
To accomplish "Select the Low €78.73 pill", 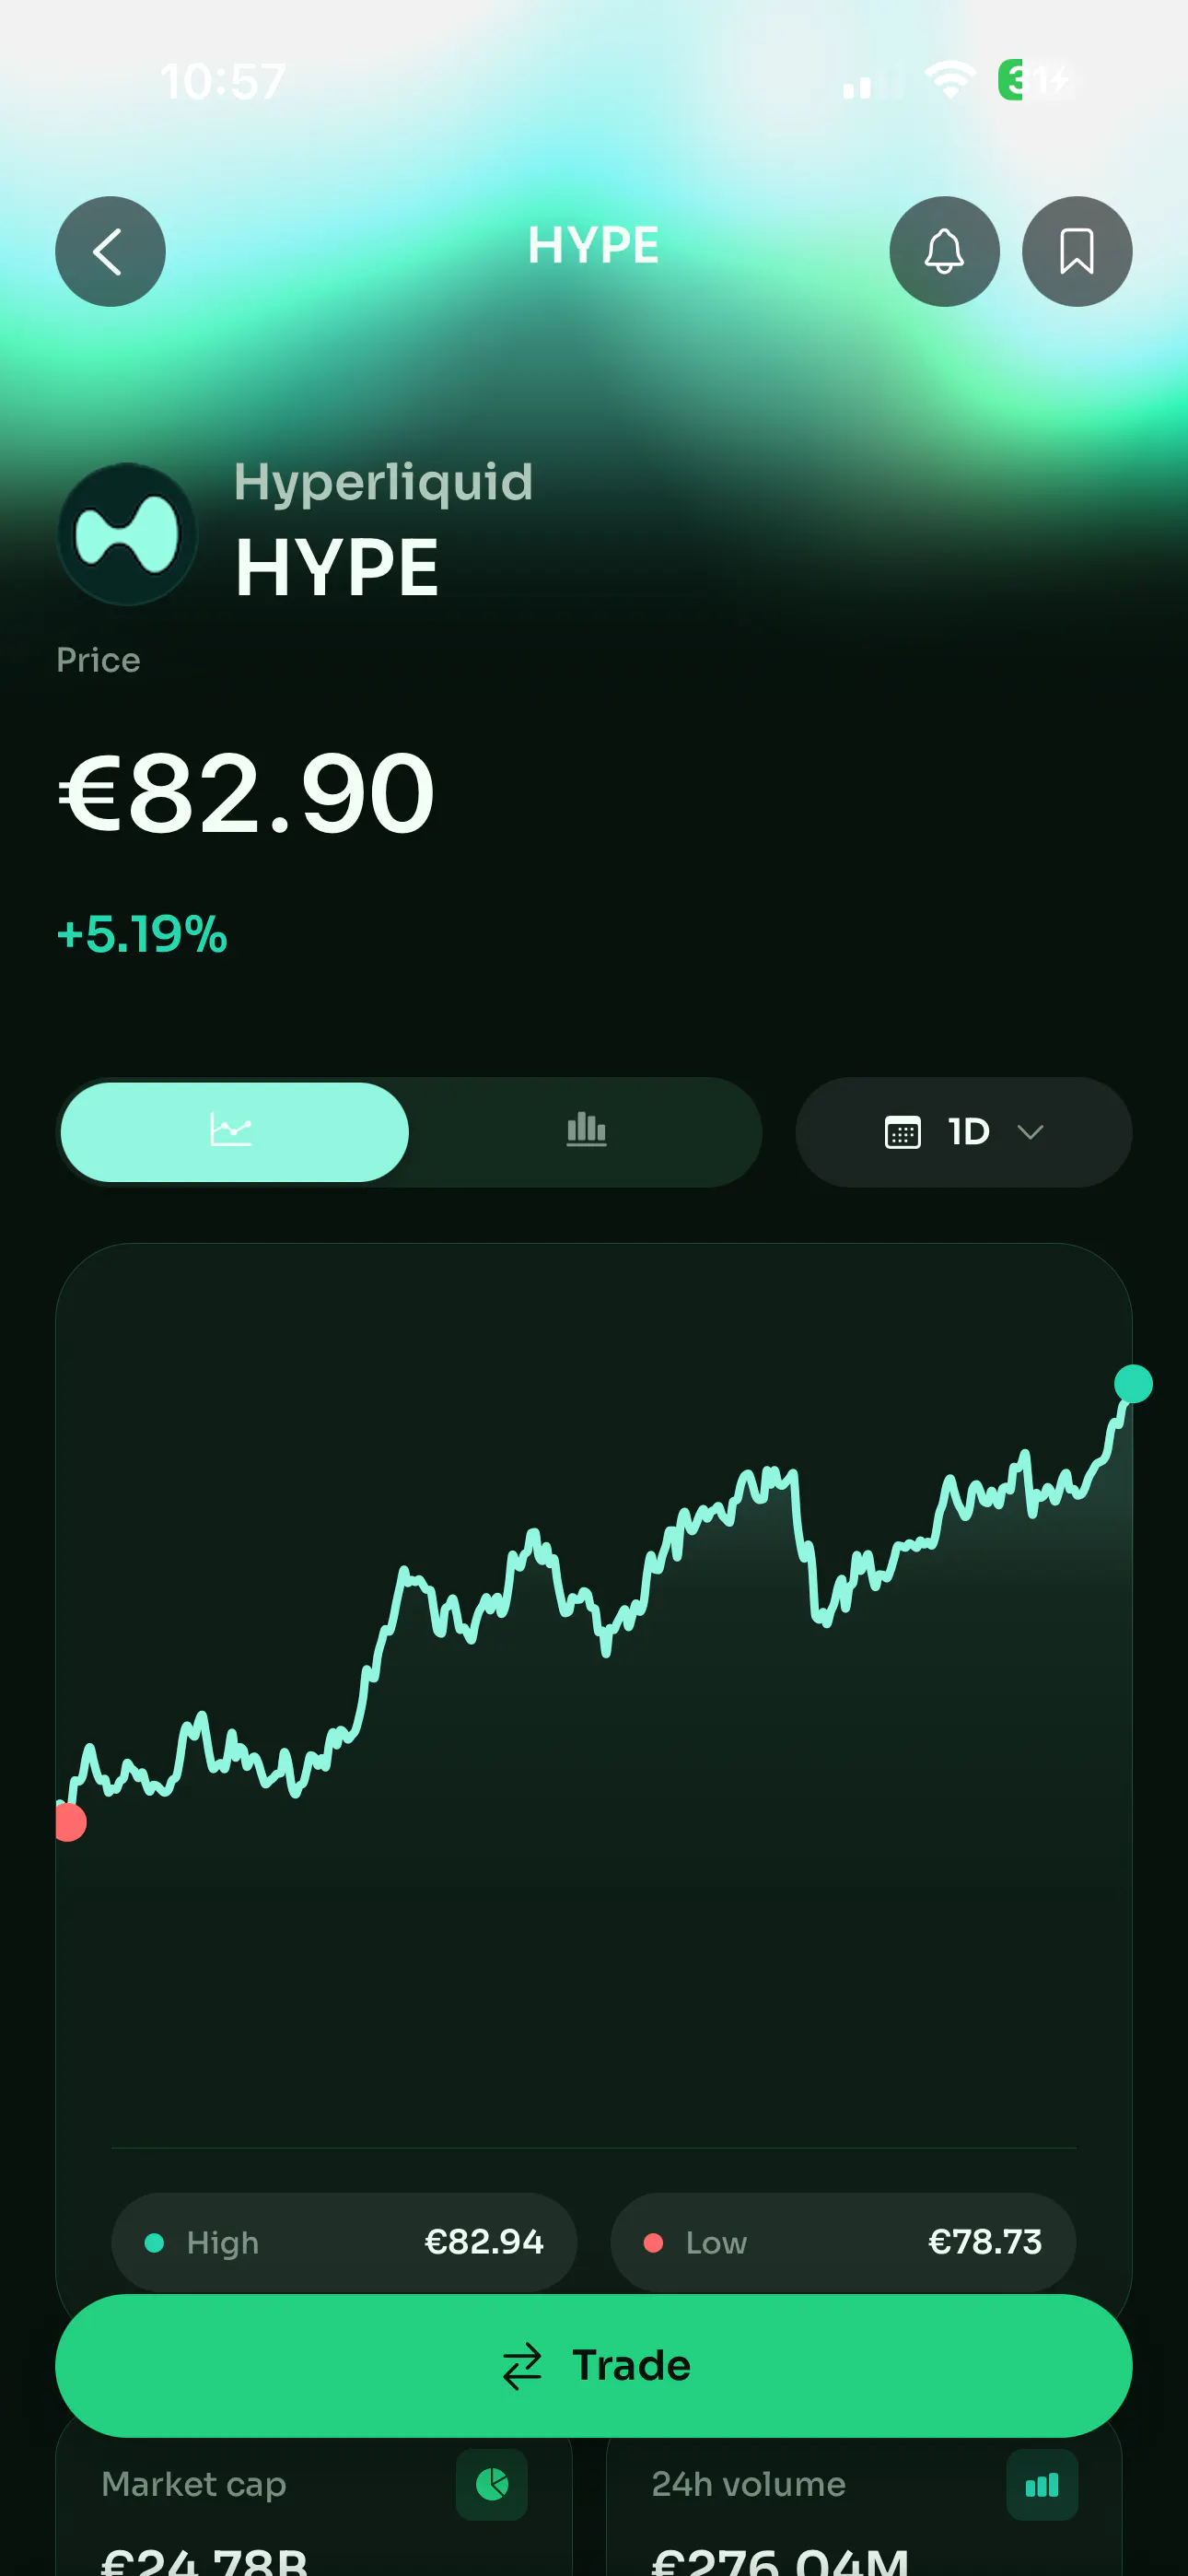I will [843, 2242].
